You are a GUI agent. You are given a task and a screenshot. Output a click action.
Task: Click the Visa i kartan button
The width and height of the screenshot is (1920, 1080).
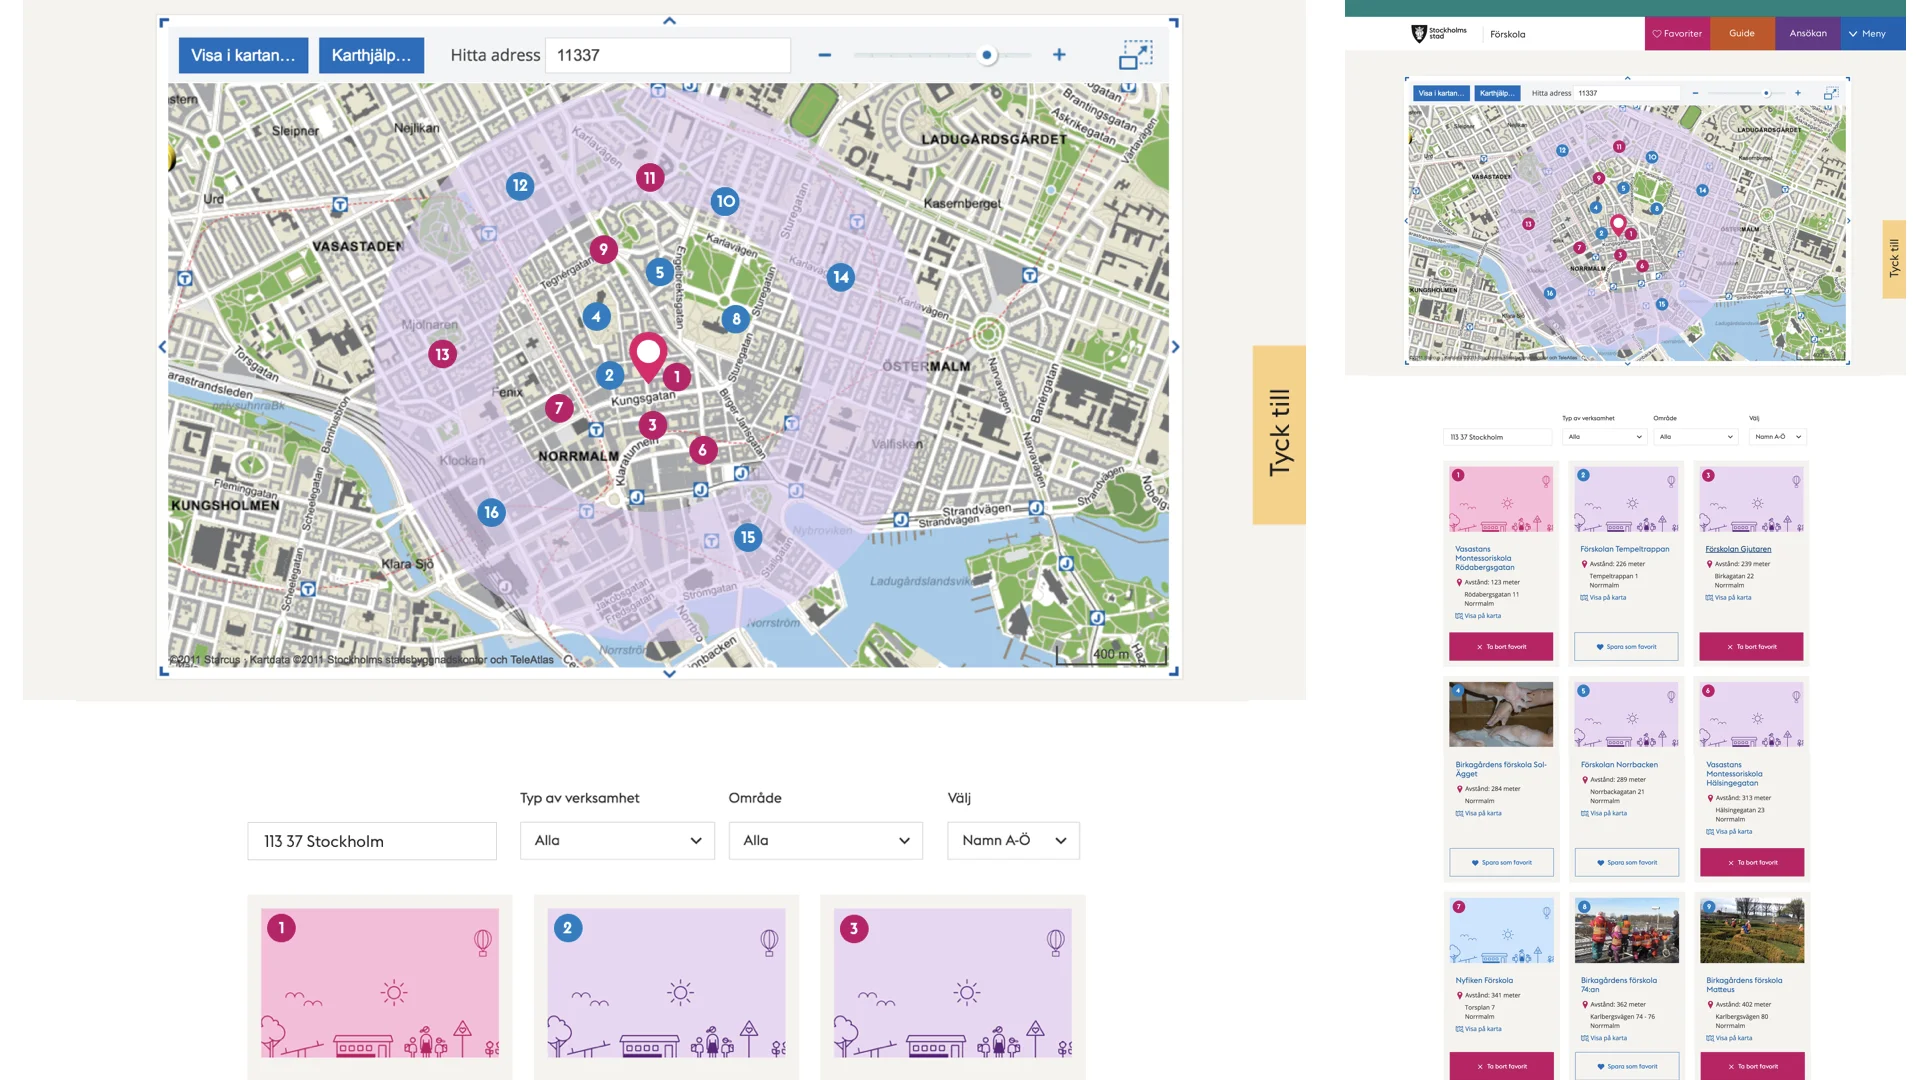(243, 55)
